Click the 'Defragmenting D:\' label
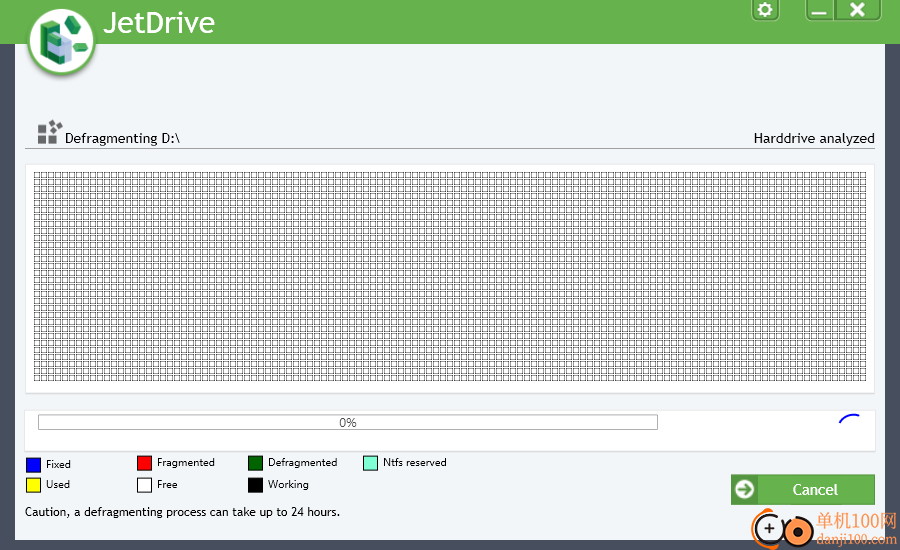Viewport: 900px width, 550px height. coord(122,138)
